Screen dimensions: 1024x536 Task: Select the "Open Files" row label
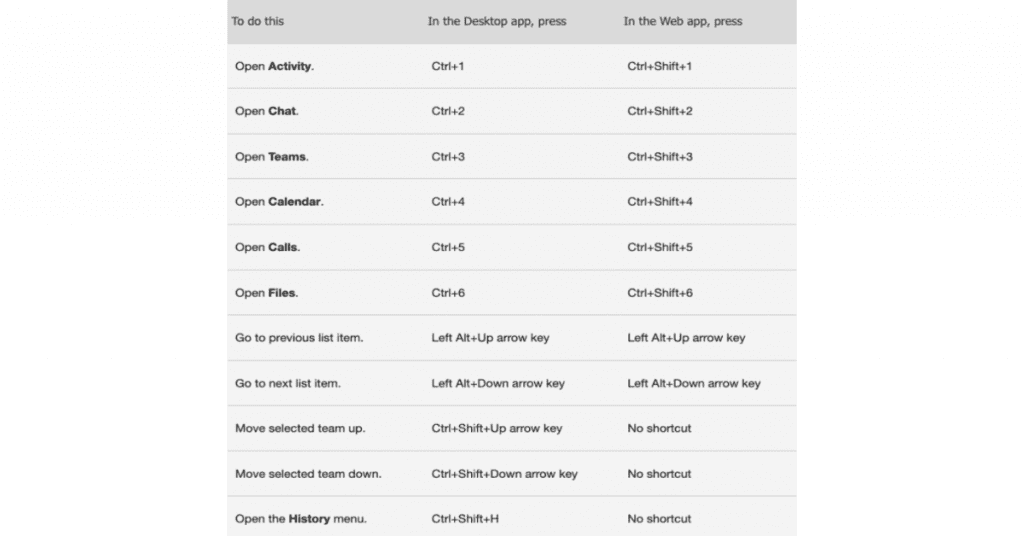(266, 293)
